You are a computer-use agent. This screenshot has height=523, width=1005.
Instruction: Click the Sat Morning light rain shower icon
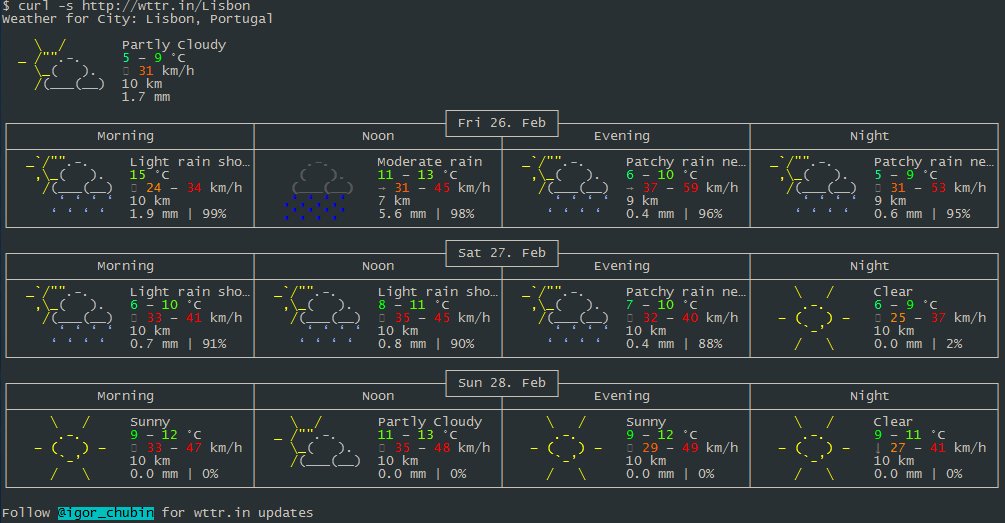tap(69, 314)
